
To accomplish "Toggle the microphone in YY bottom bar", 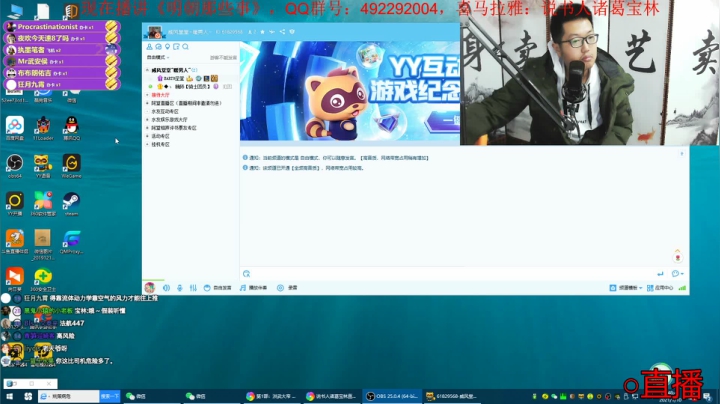I will click(180, 288).
